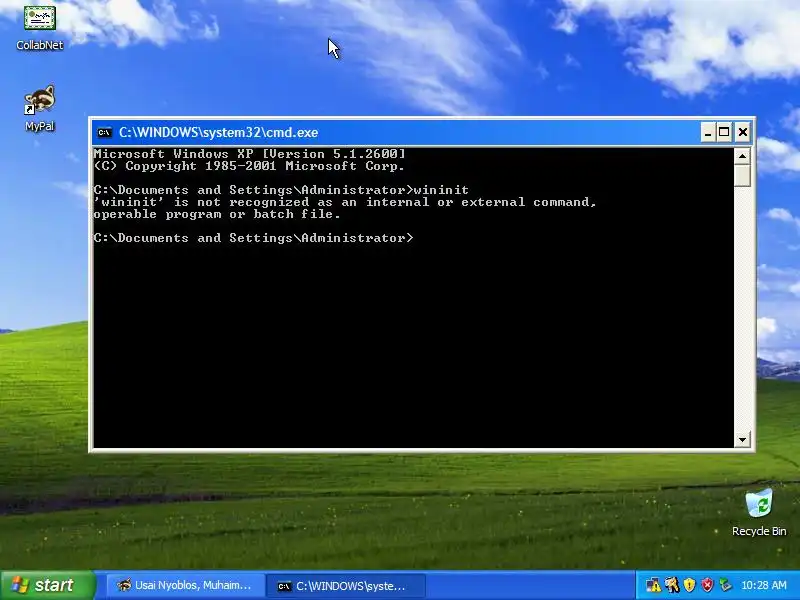Open the red shield Security Center alert
The height and width of the screenshot is (600, 800).
coord(707,585)
